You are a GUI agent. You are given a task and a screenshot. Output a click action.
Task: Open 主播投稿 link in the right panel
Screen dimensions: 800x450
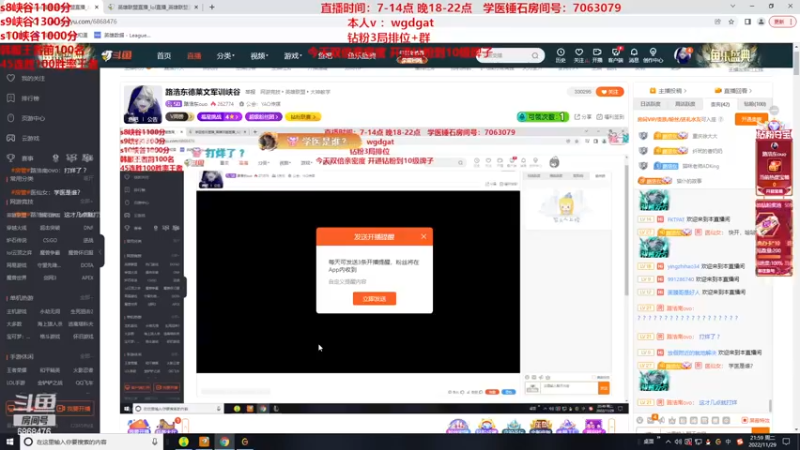pyautogui.click(x=668, y=91)
